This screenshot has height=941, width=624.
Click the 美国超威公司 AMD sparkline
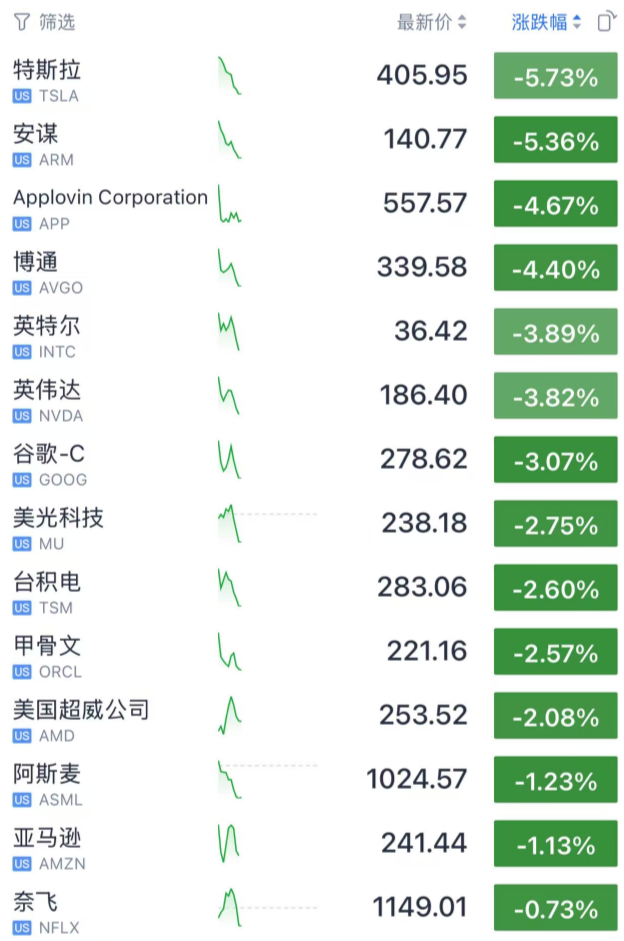point(231,716)
